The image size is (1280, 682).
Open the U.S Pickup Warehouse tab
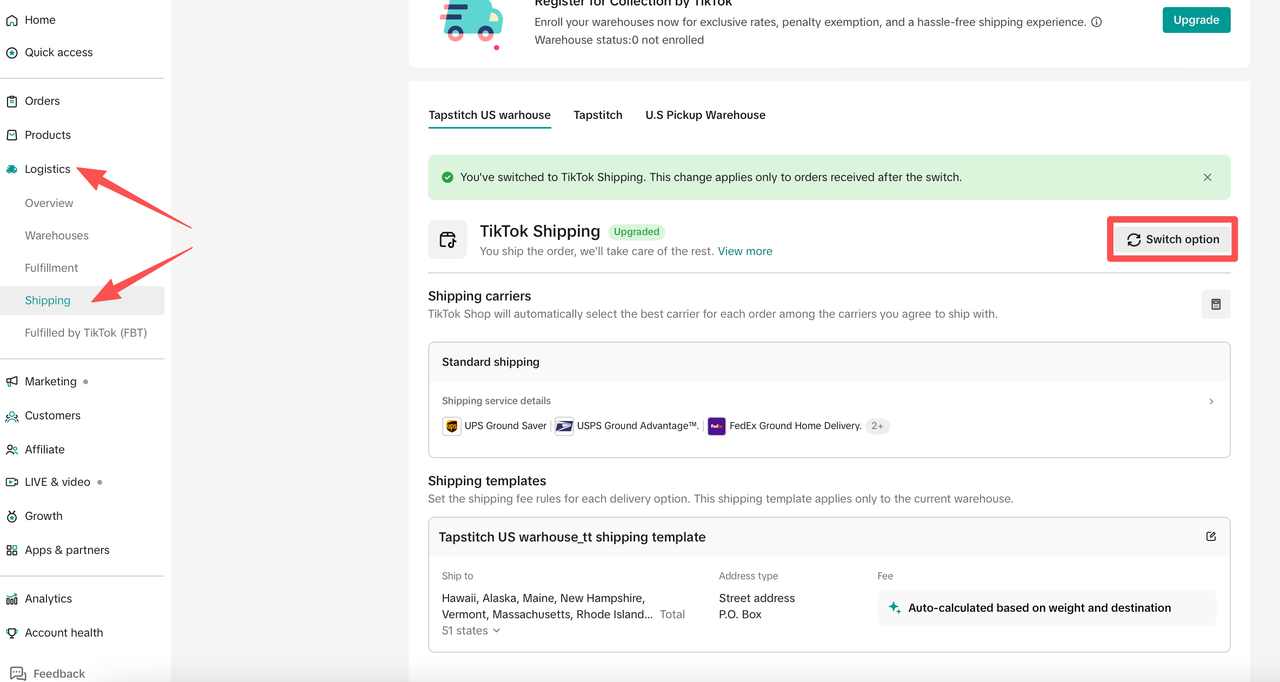tap(705, 115)
